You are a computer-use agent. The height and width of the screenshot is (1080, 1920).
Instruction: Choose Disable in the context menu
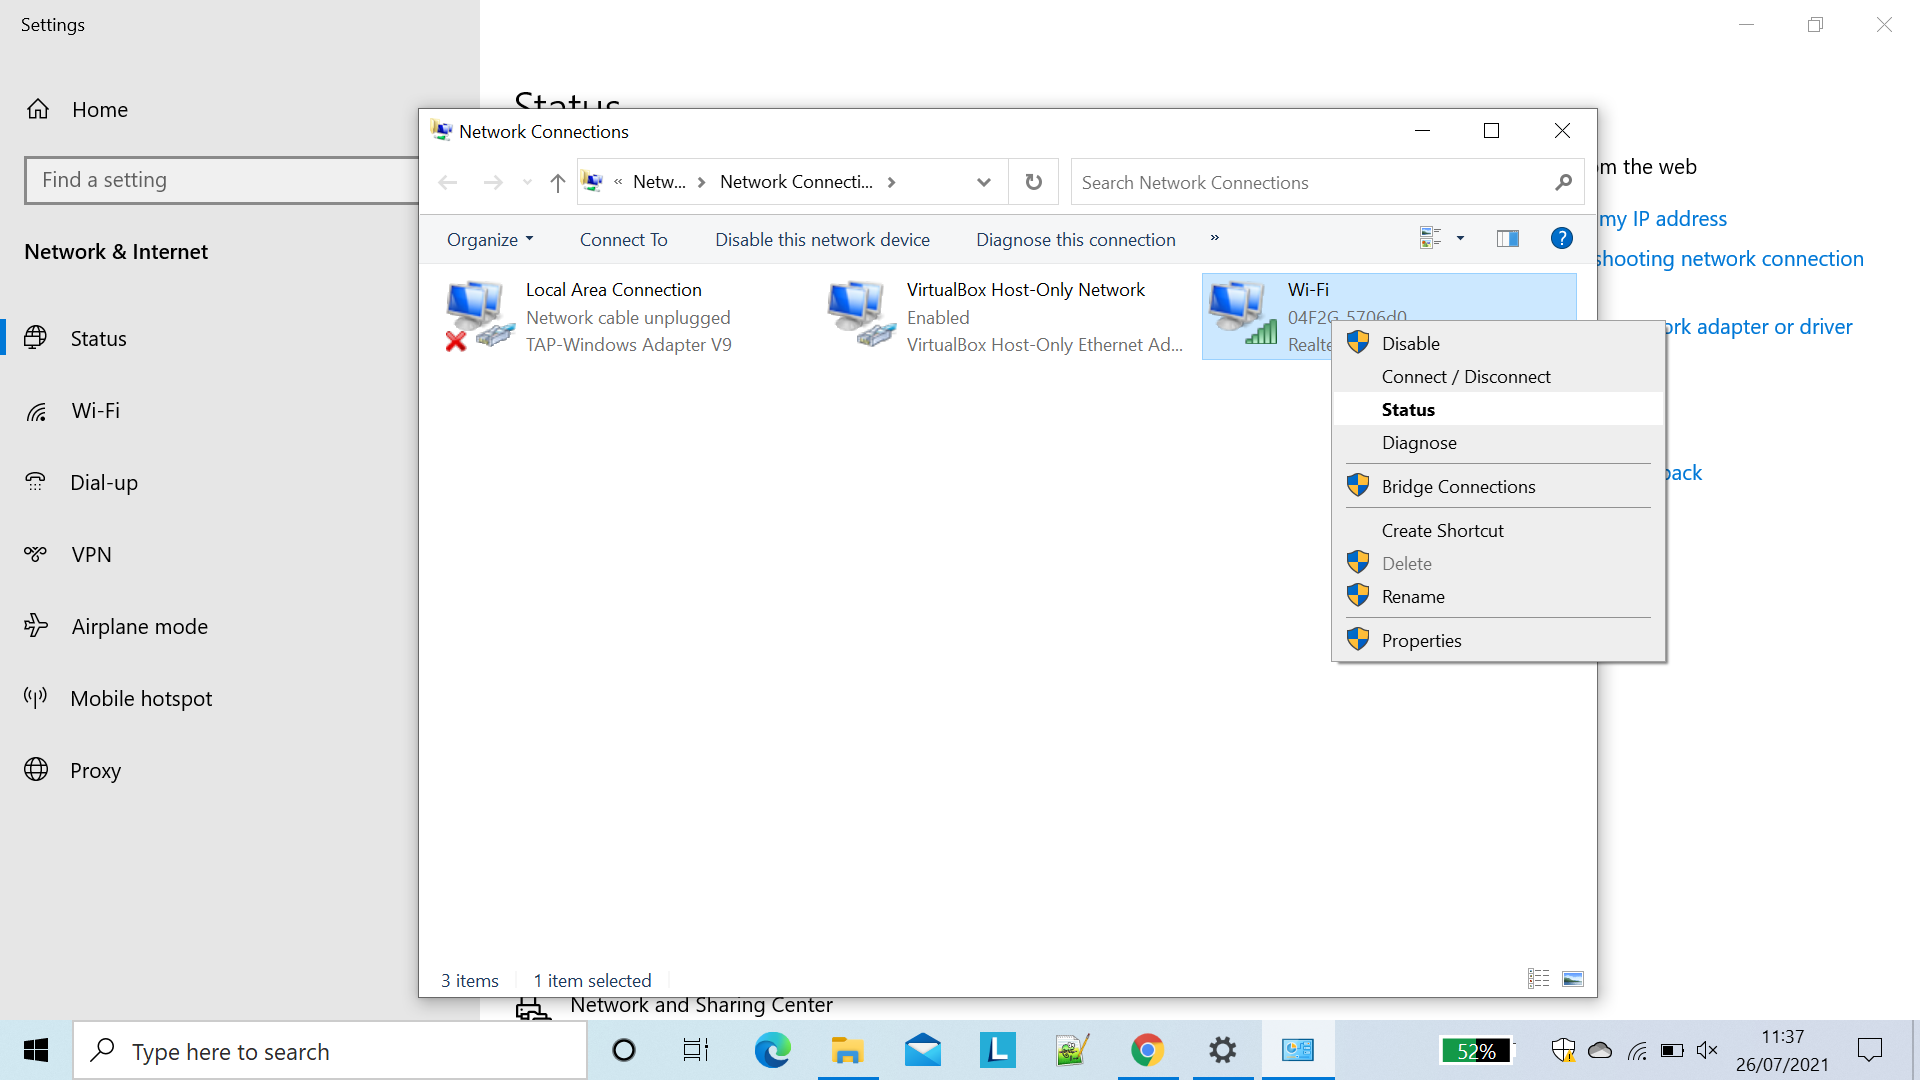1410,344
